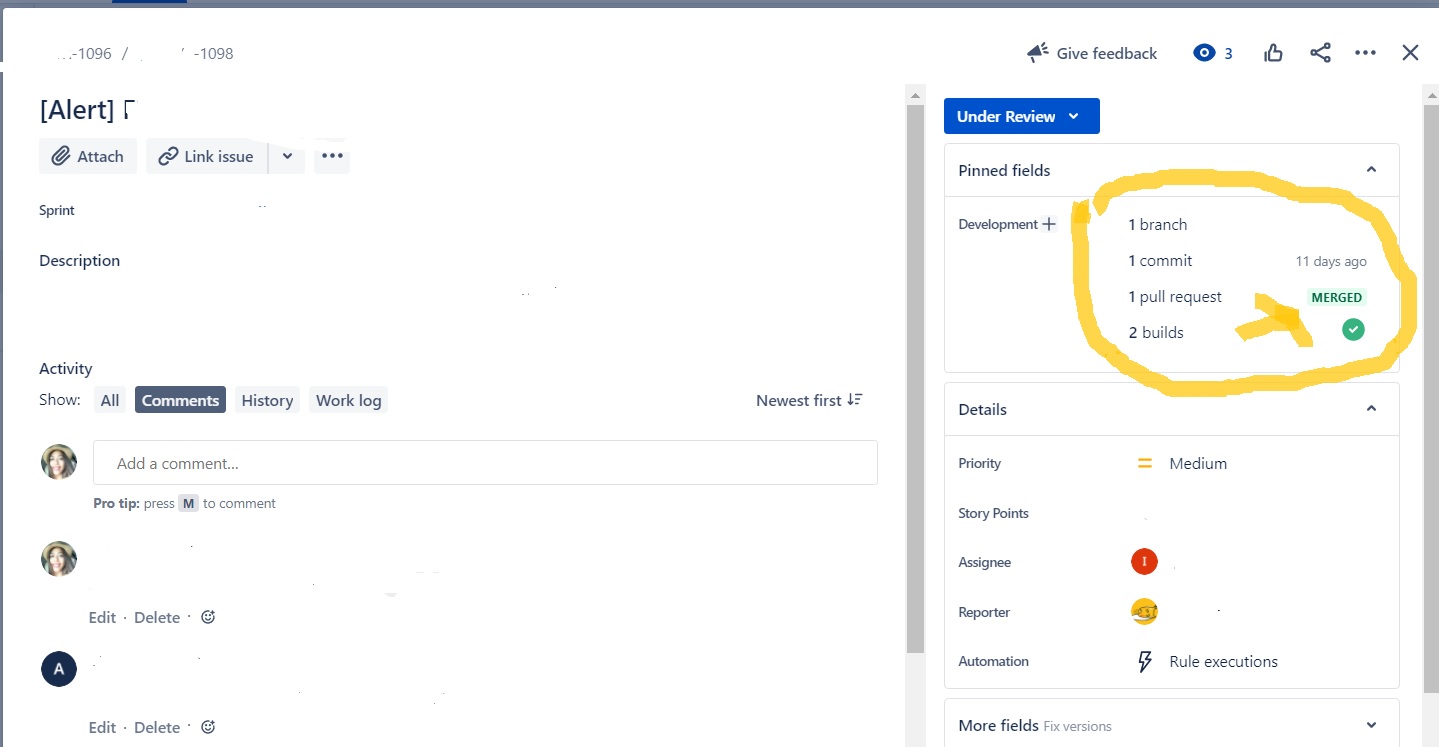Expand the More fields section
1439x747 pixels.
(1371, 724)
